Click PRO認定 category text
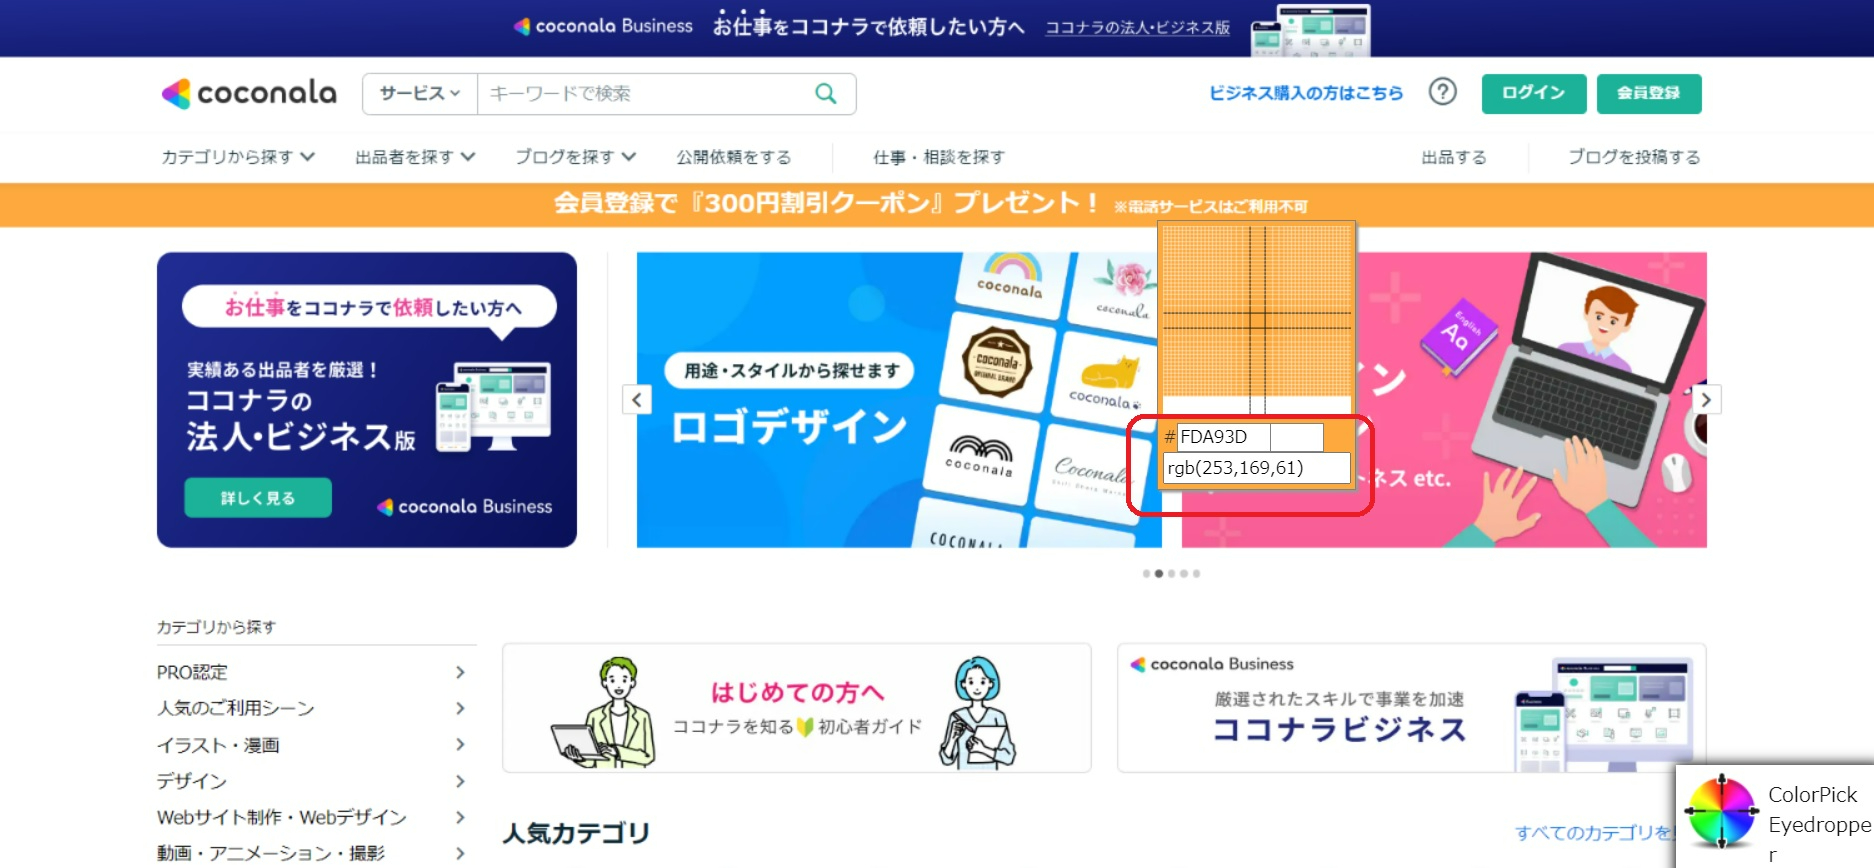Viewport: 1874px width, 868px height. point(192,672)
